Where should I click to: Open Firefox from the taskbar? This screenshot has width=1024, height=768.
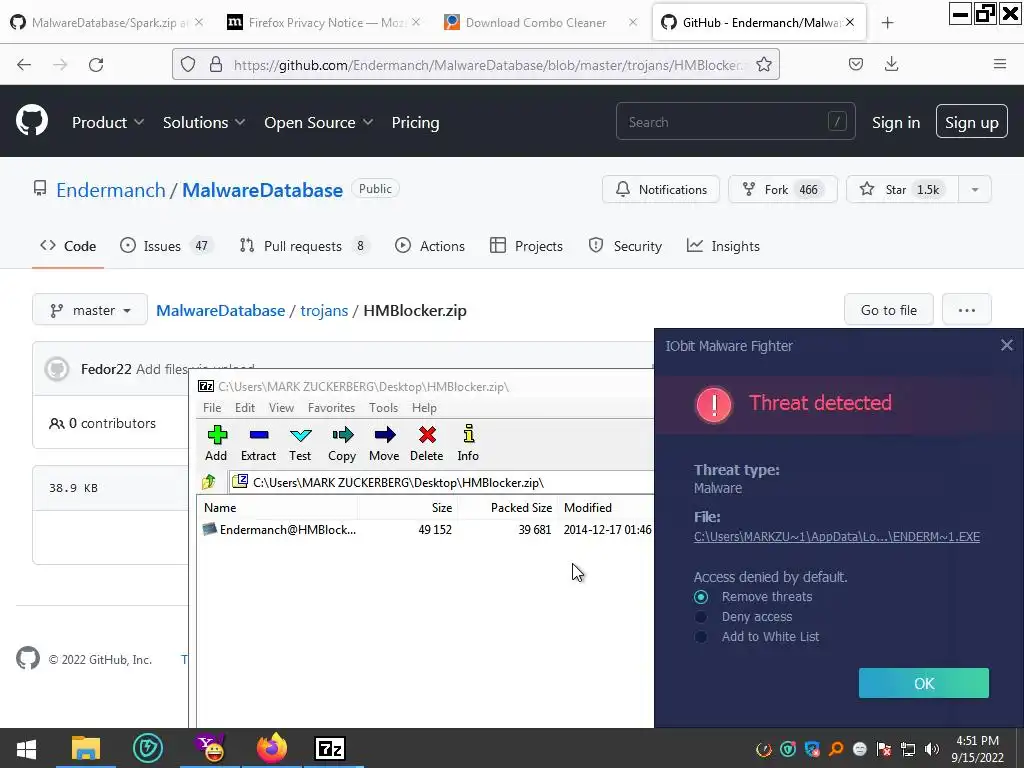point(272,748)
